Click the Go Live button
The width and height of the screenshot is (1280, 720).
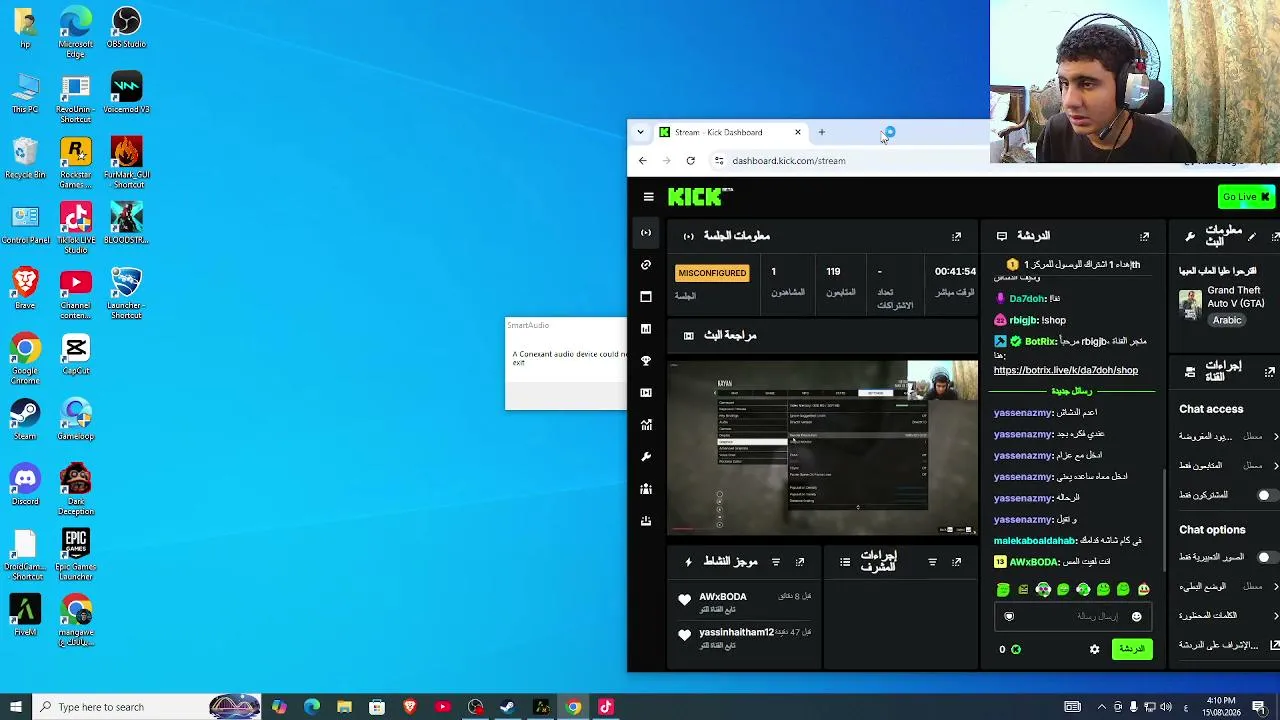pyautogui.click(x=1246, y=197)
